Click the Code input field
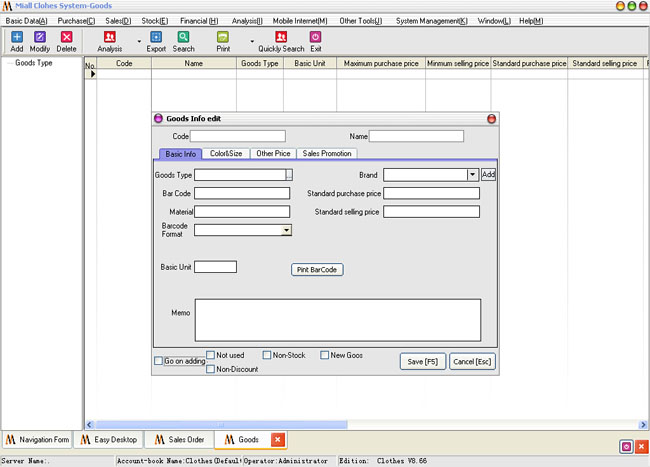650x467 pixels. click(238, 136)
